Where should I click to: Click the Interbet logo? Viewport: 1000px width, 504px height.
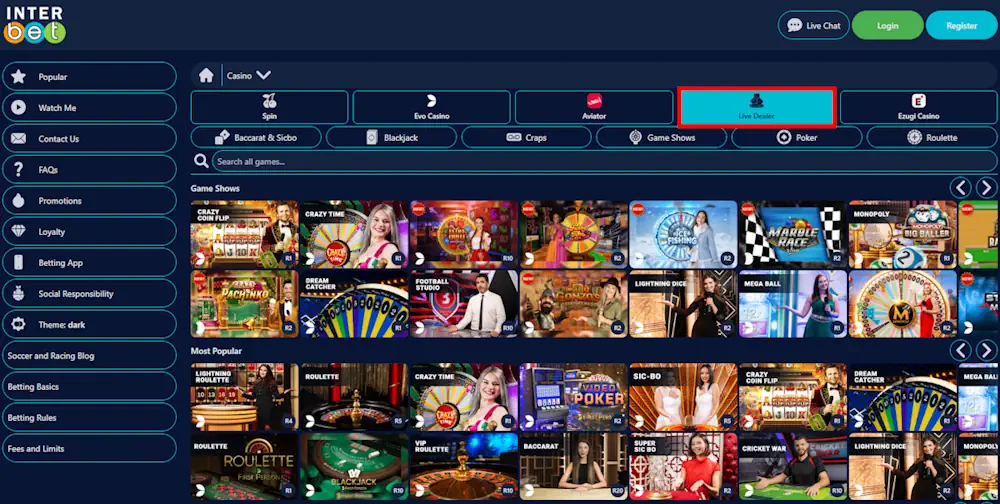(x=35, y=25)
